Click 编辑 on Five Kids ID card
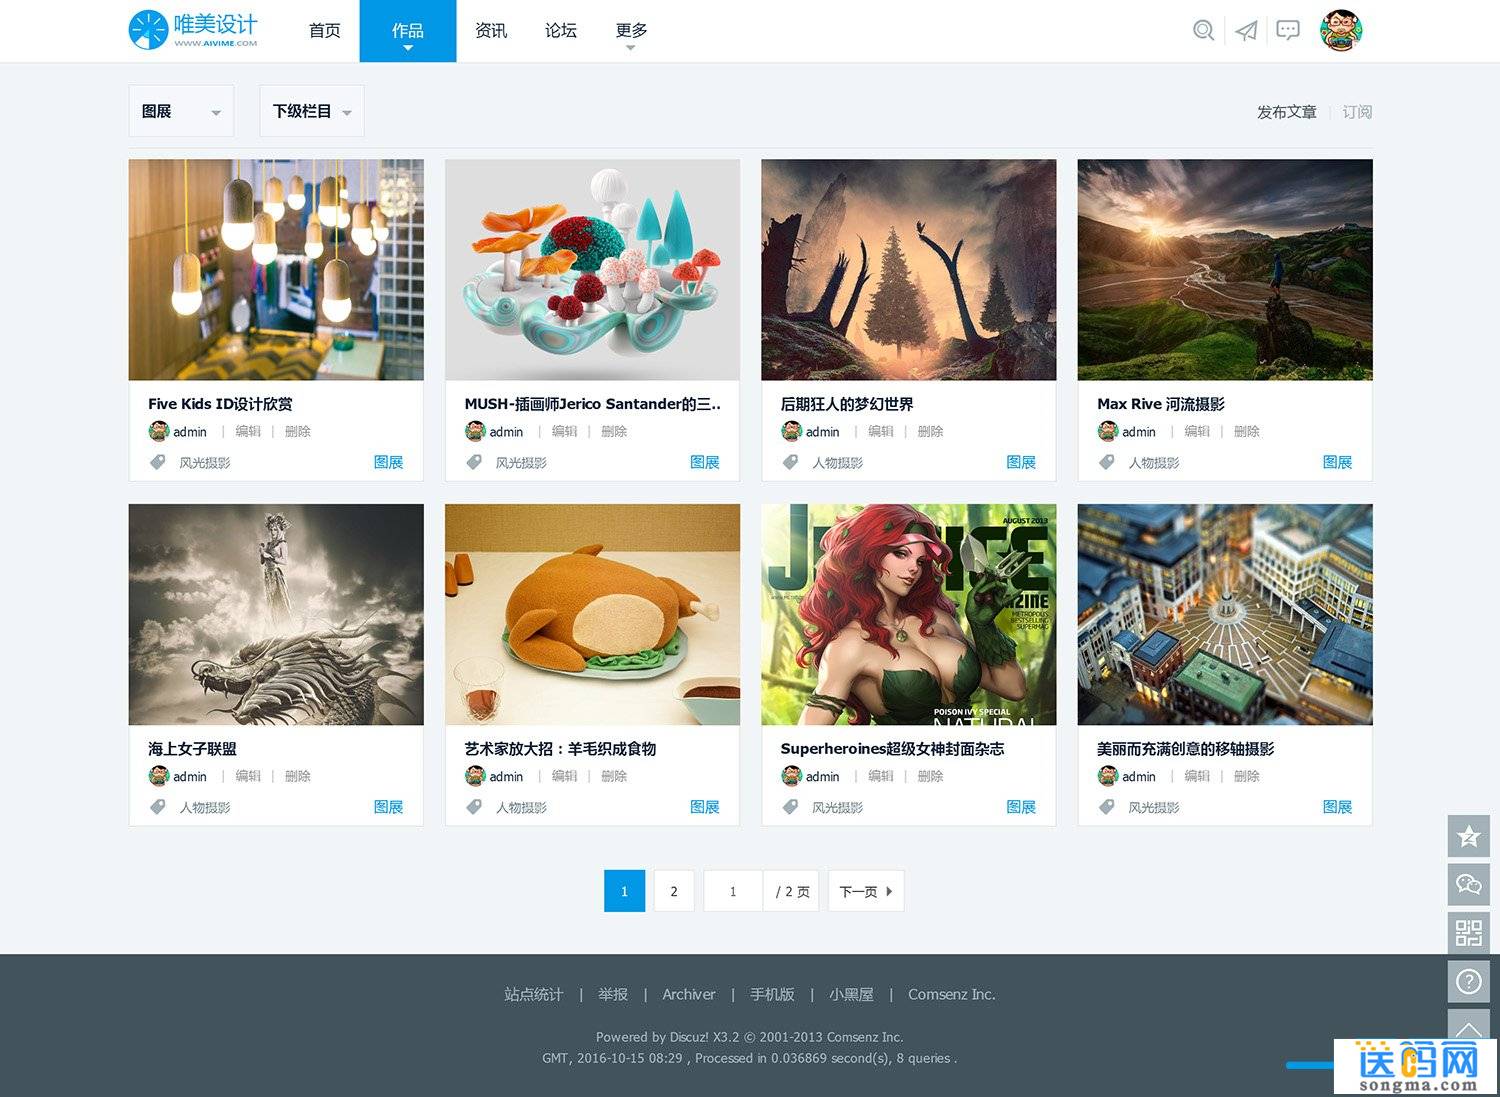This screenshot has height=1097, width=1500. pyautogui.click(x=248, y=431)
